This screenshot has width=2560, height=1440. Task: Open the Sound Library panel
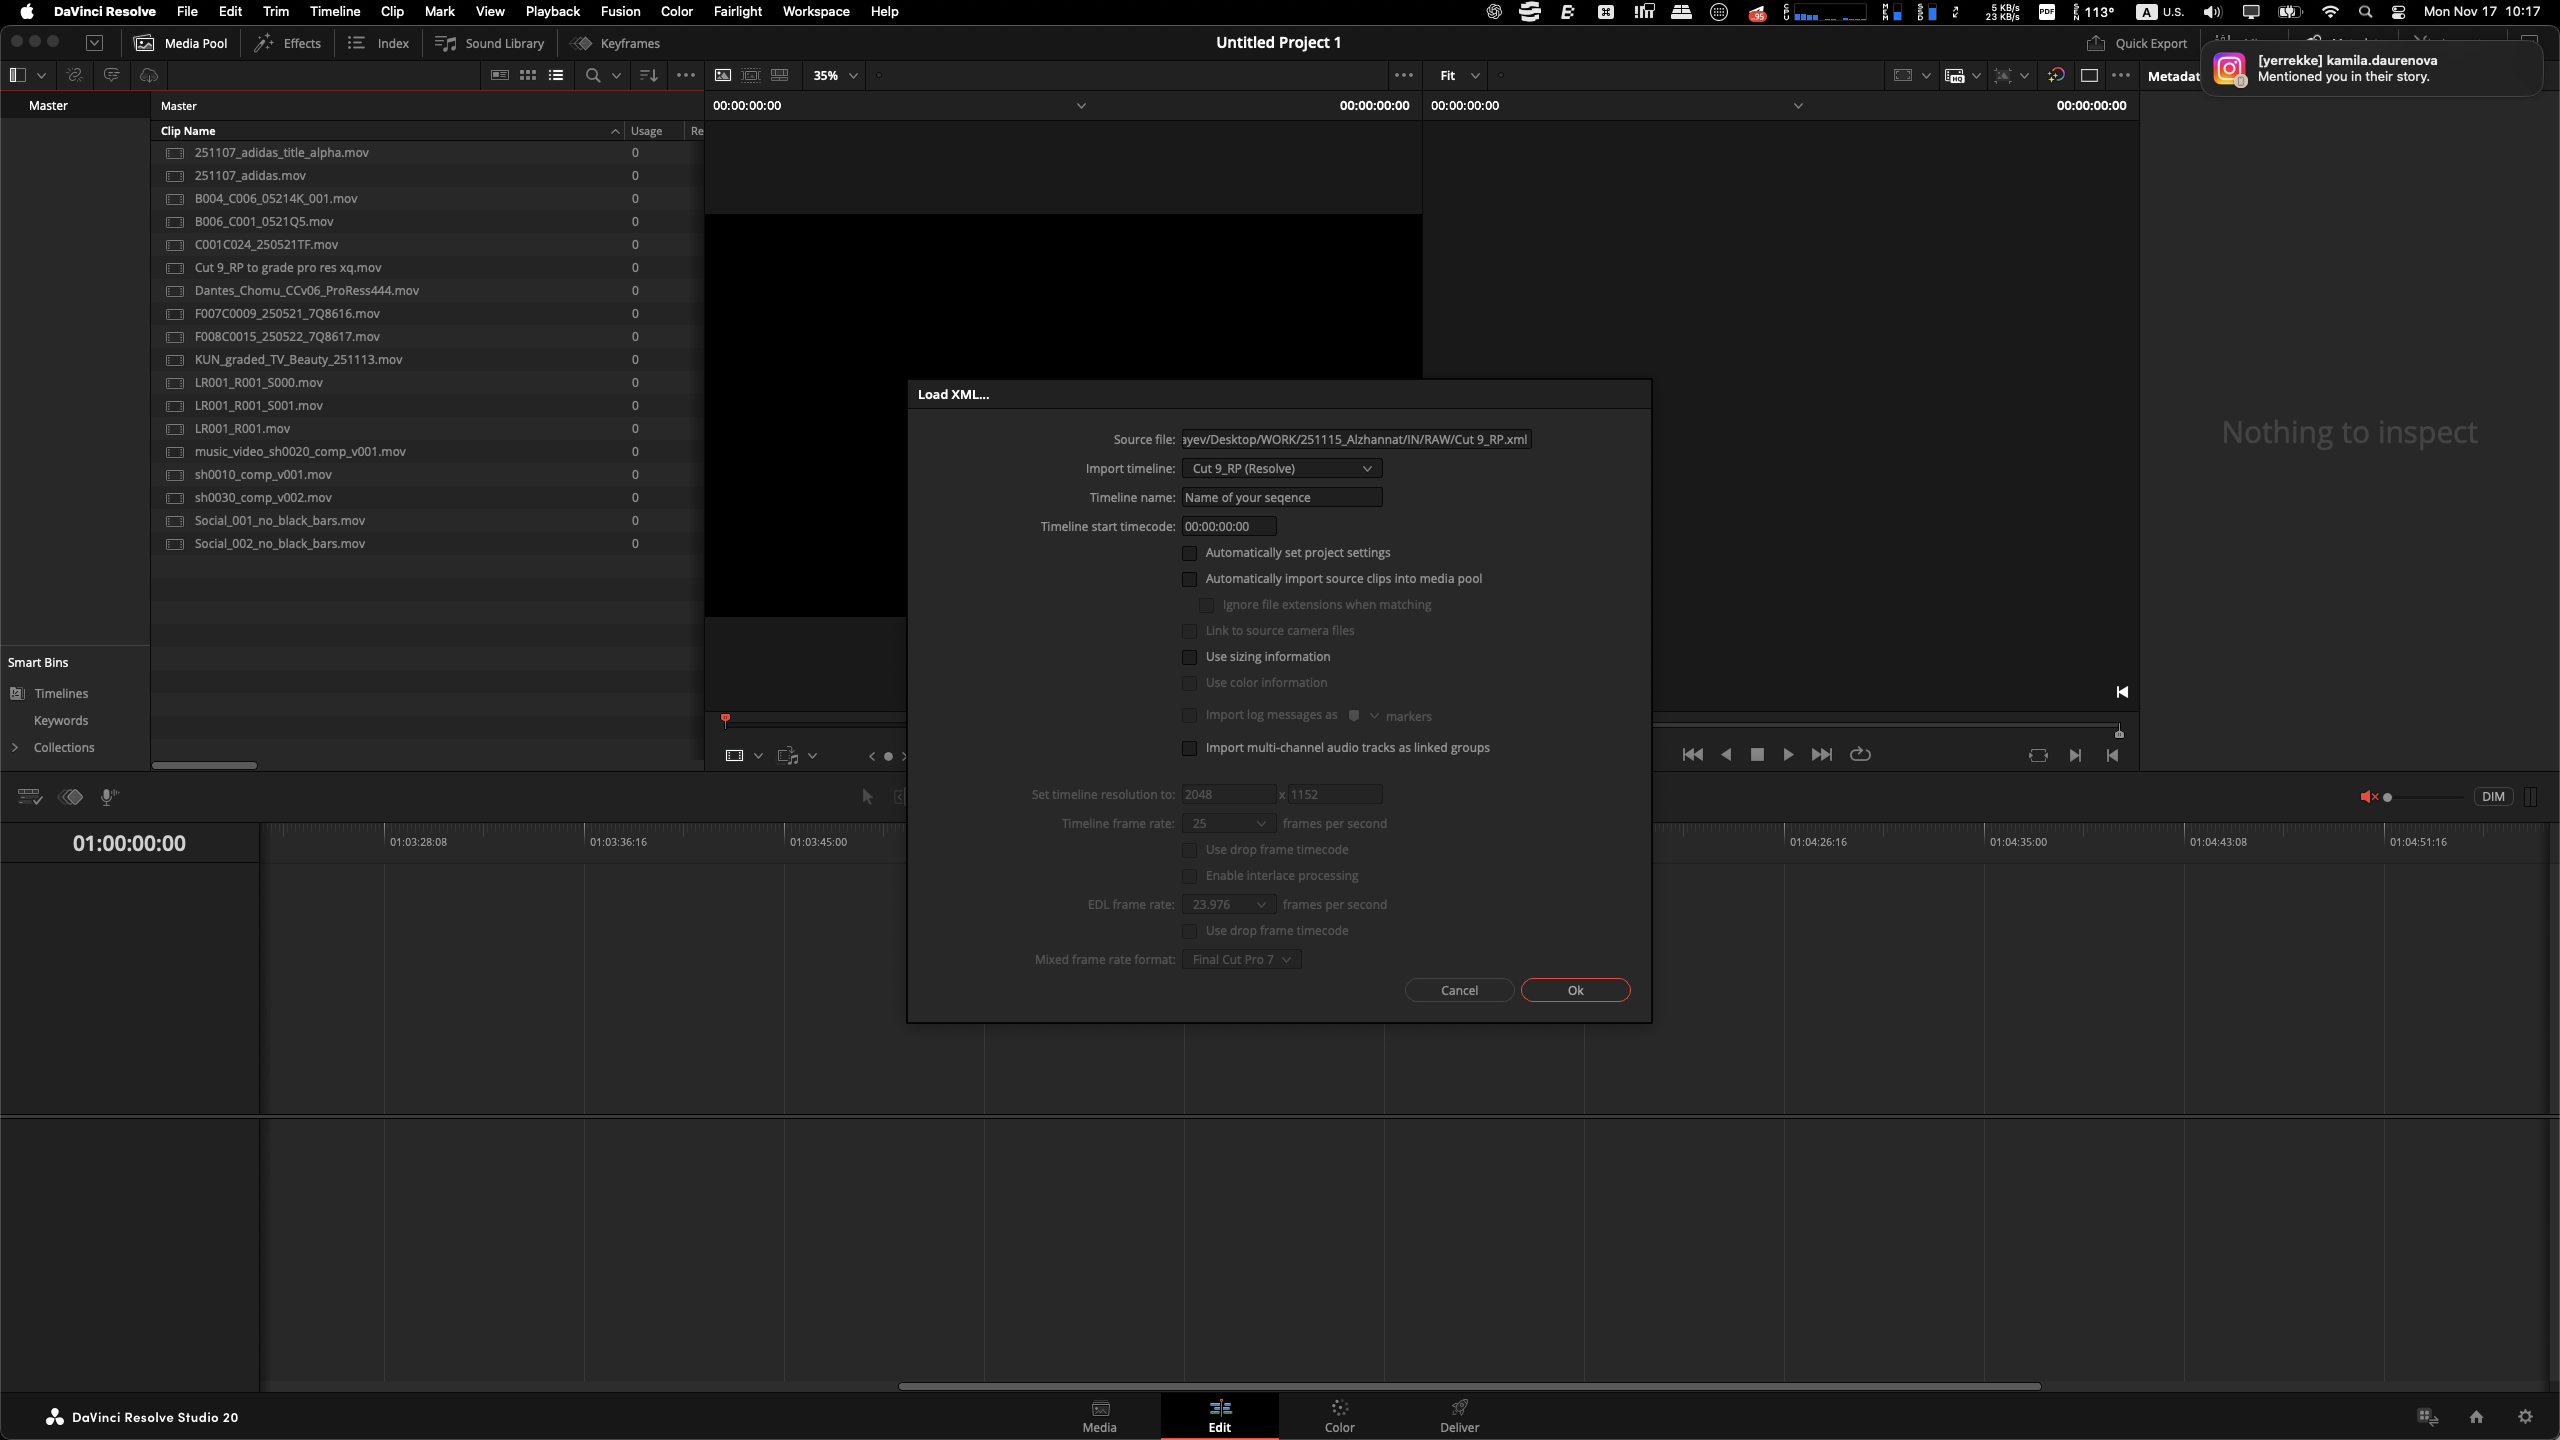click(x=490, y=43)
